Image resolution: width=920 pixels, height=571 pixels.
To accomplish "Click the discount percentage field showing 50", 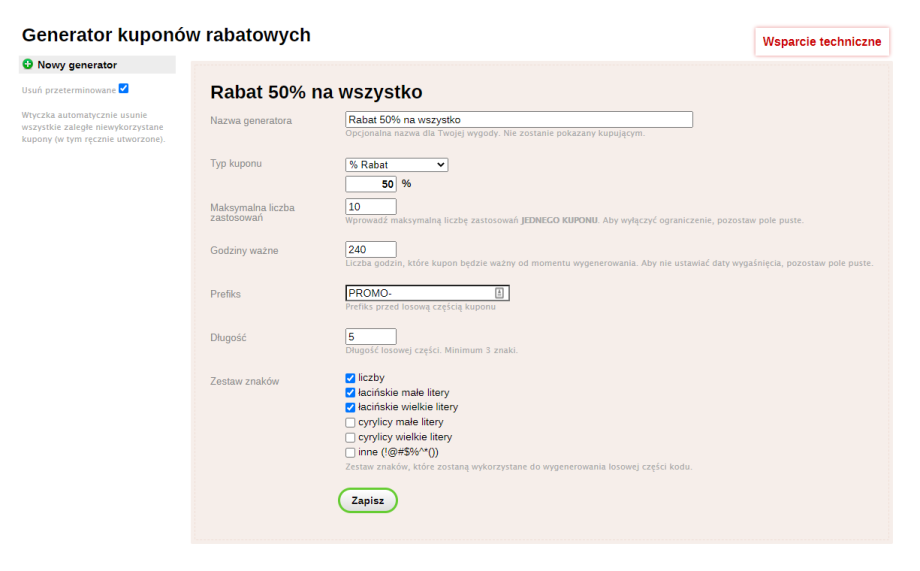I will click(x=371, y=184).
